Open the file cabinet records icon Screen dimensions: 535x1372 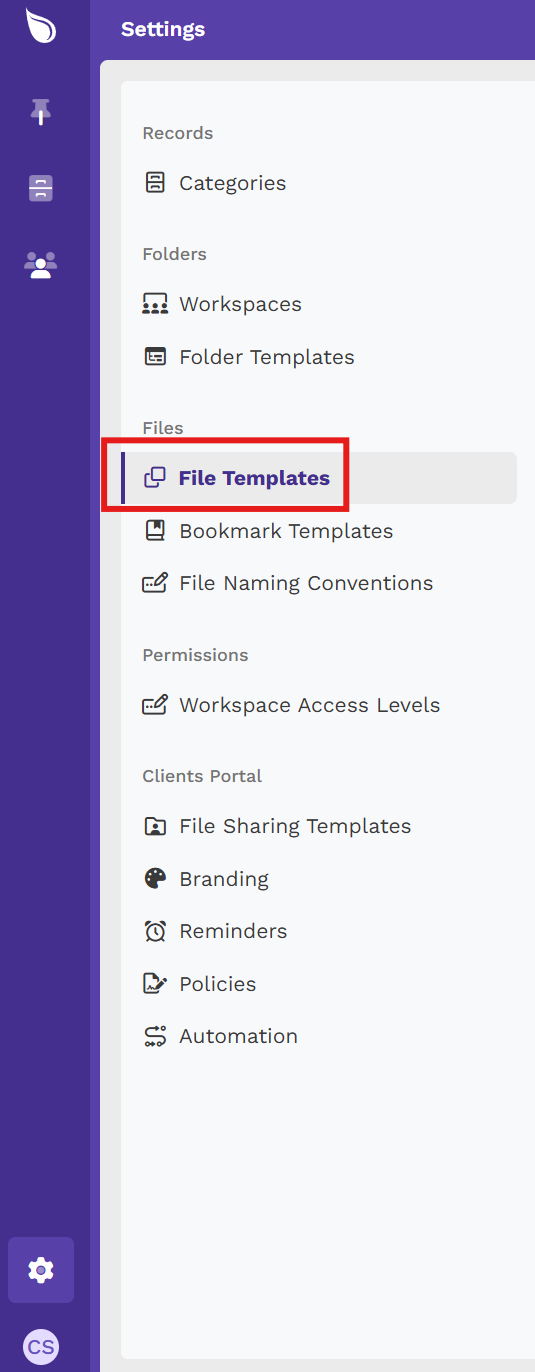(41, 188)
